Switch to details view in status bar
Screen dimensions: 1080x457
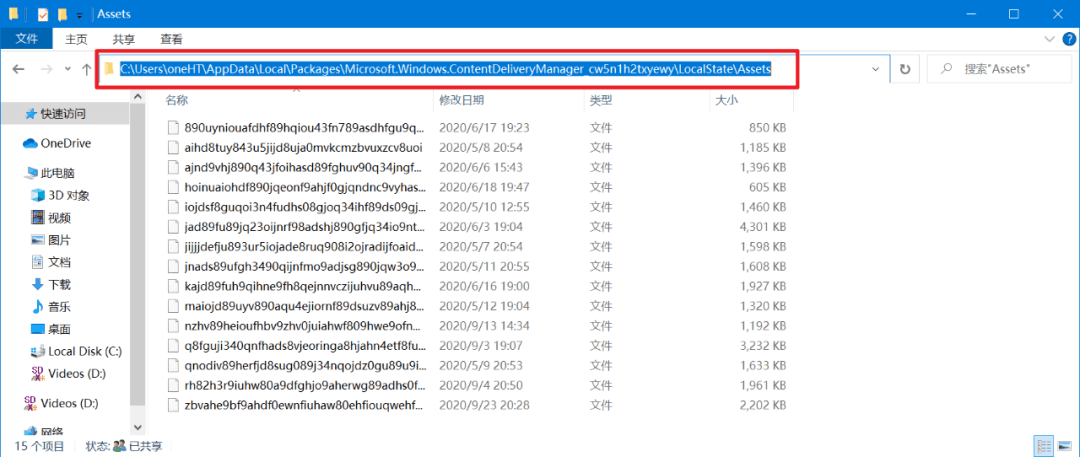point(1043,446)
